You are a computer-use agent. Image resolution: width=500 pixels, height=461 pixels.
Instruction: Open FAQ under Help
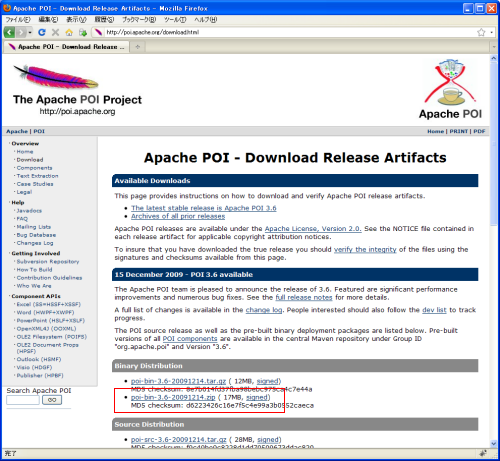coord(22,219)
